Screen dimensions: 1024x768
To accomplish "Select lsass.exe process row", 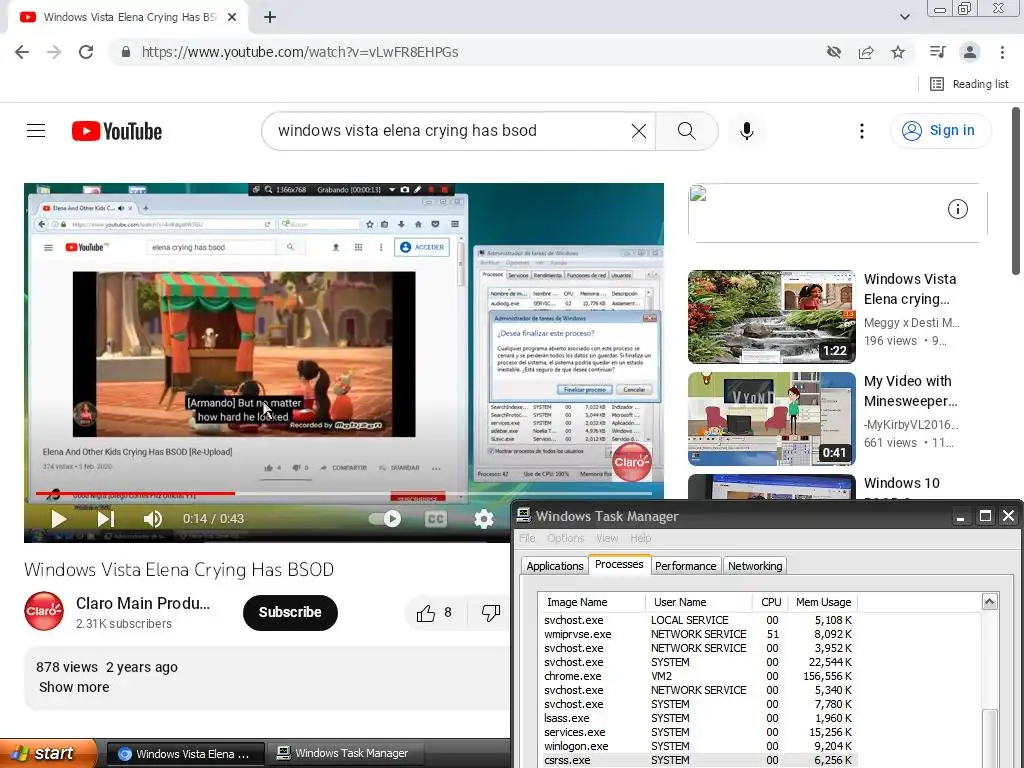I will [x=697, y=718].
